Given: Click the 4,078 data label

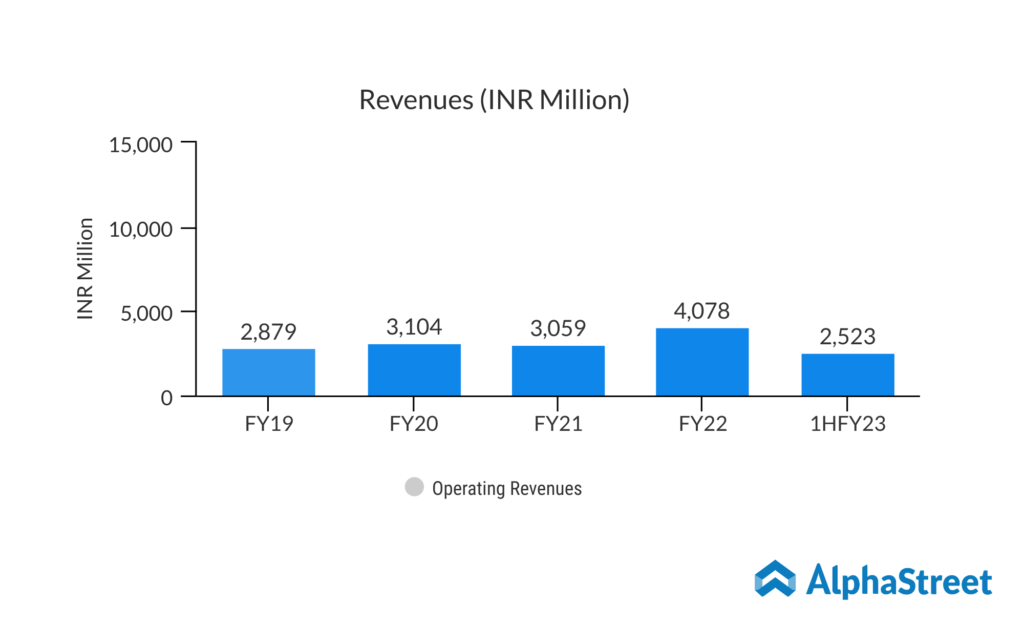Looking at the screenshot, I should pyautogui.click(x=702, y=311).
